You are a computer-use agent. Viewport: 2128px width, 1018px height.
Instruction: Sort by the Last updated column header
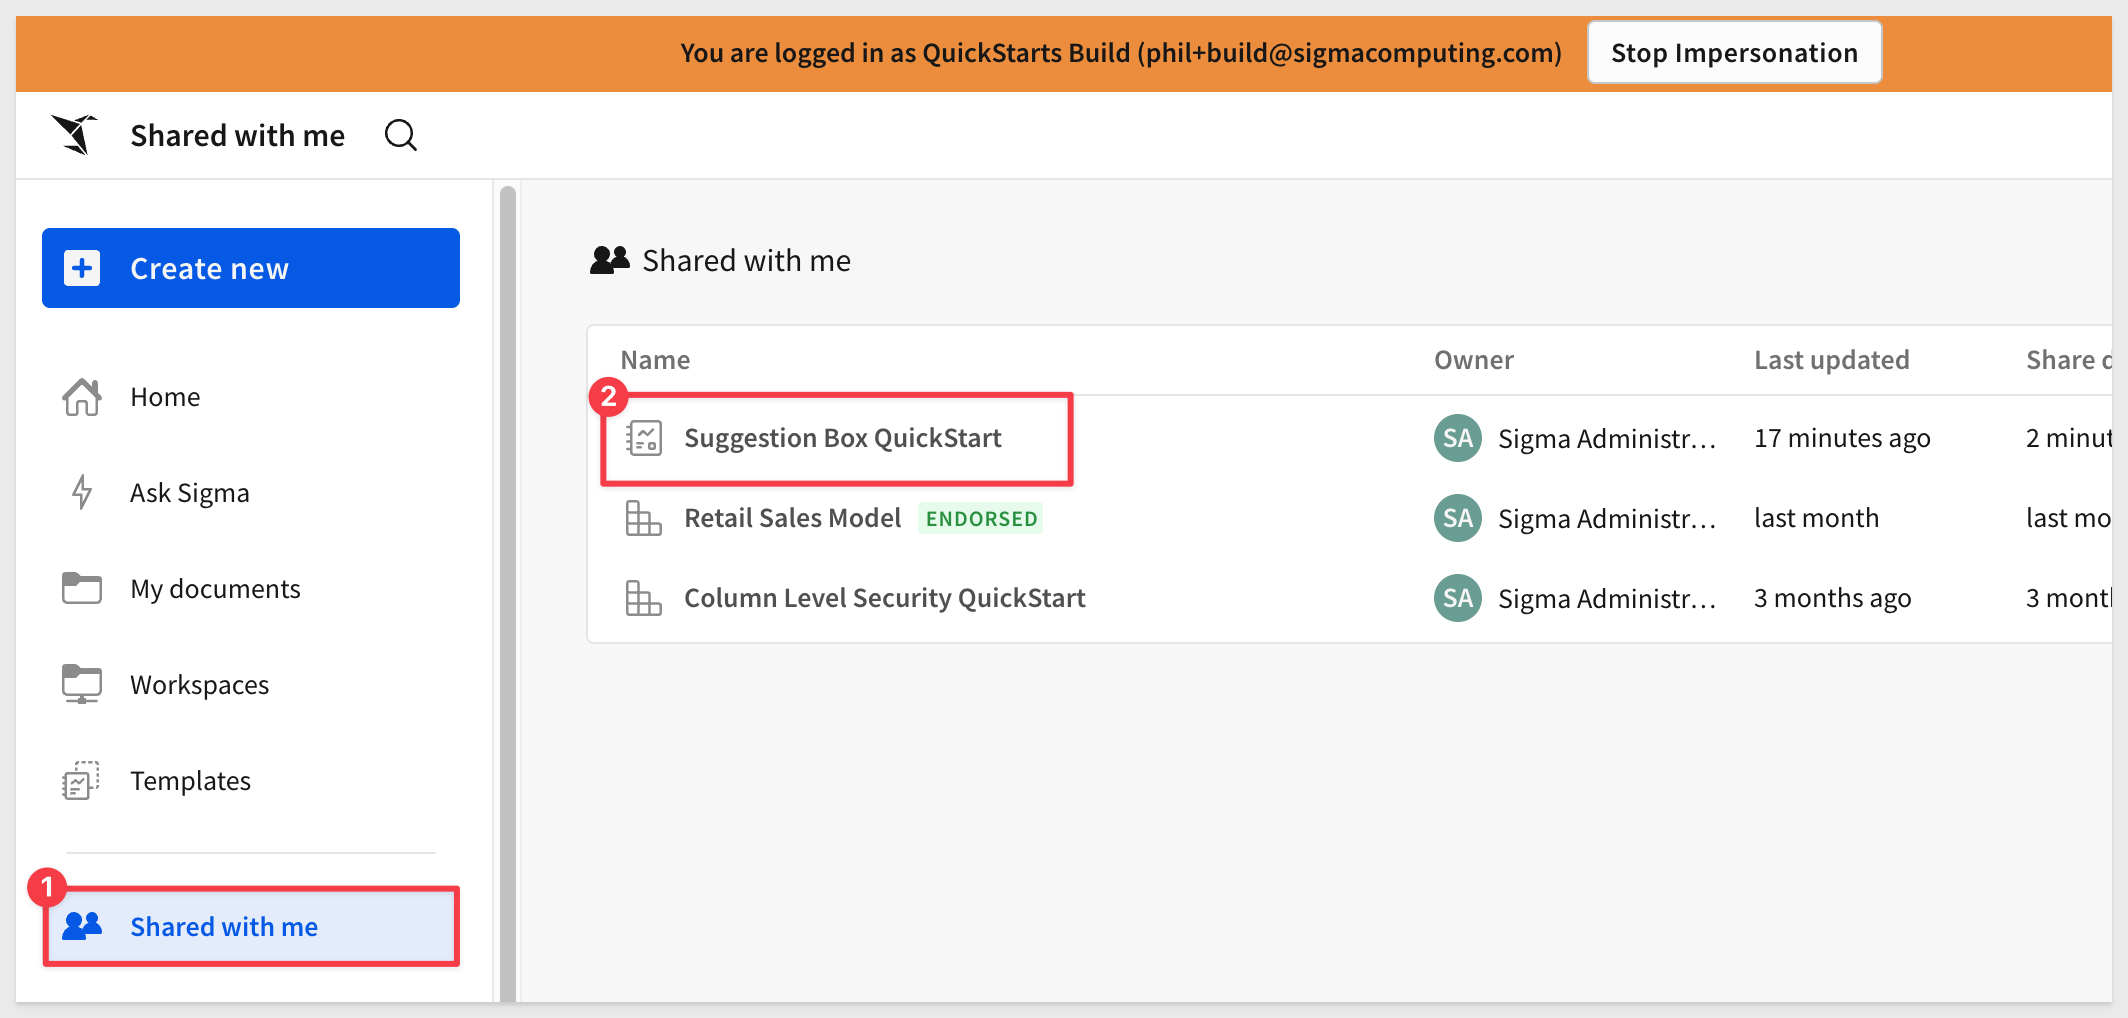click(1831, 360)
